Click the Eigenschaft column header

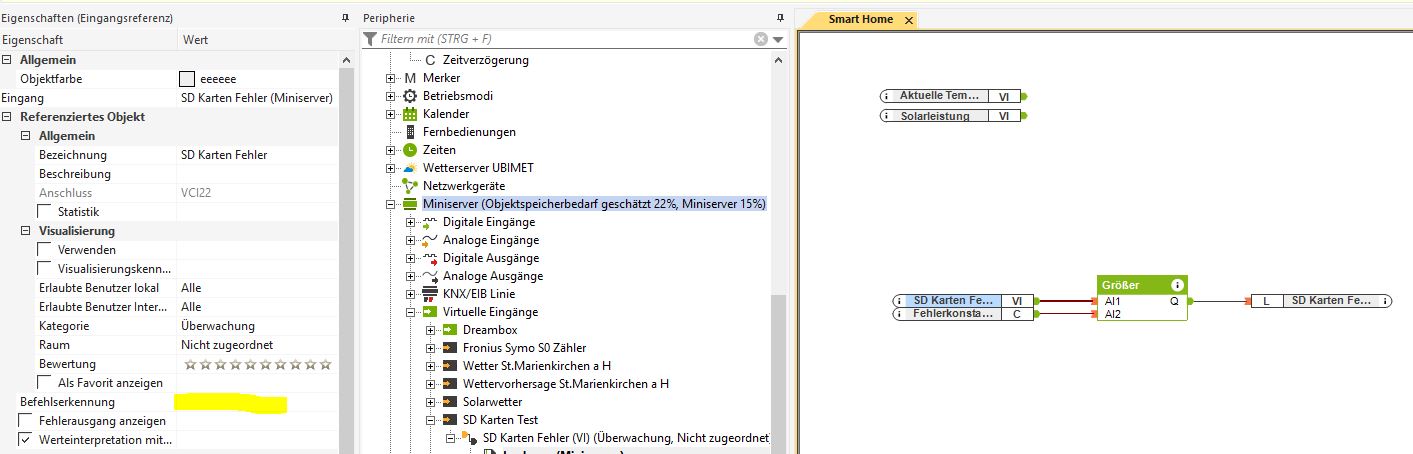[33, 40]
